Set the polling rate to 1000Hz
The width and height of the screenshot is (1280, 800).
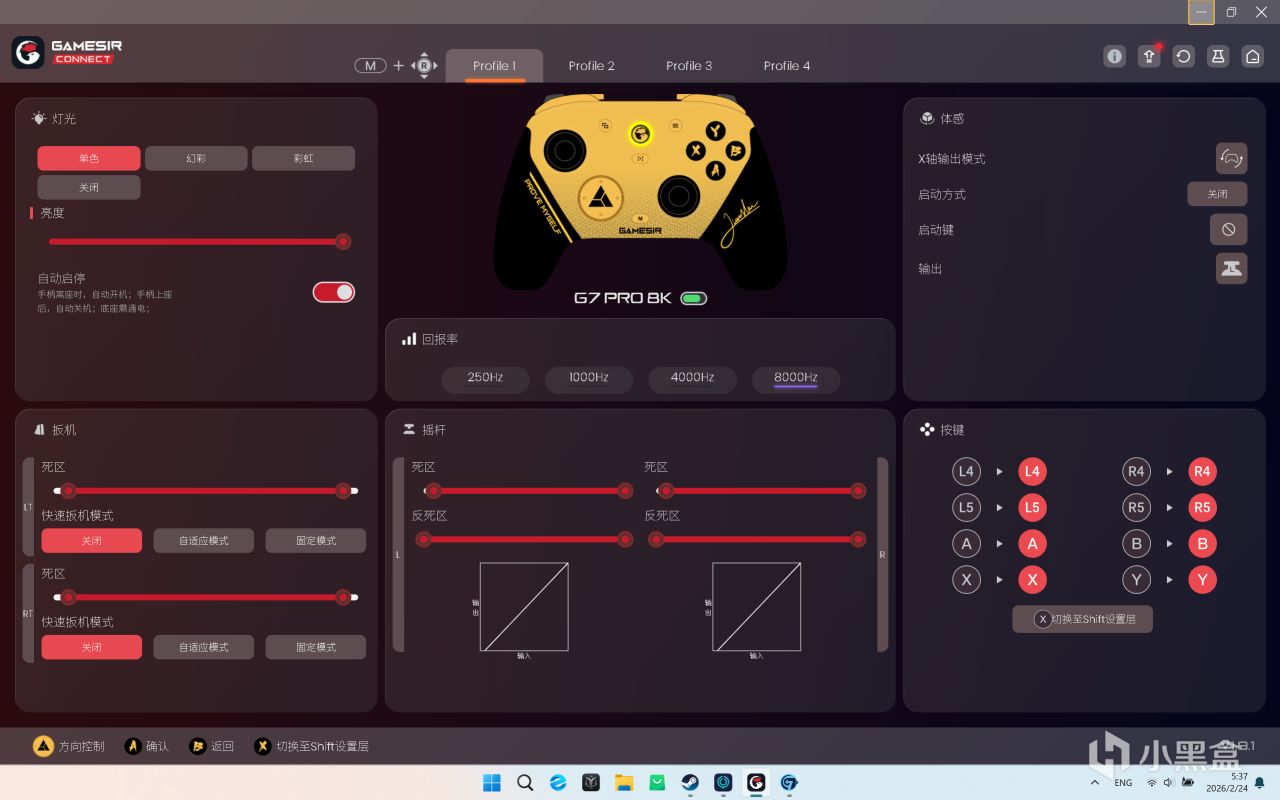click(589, 378)
